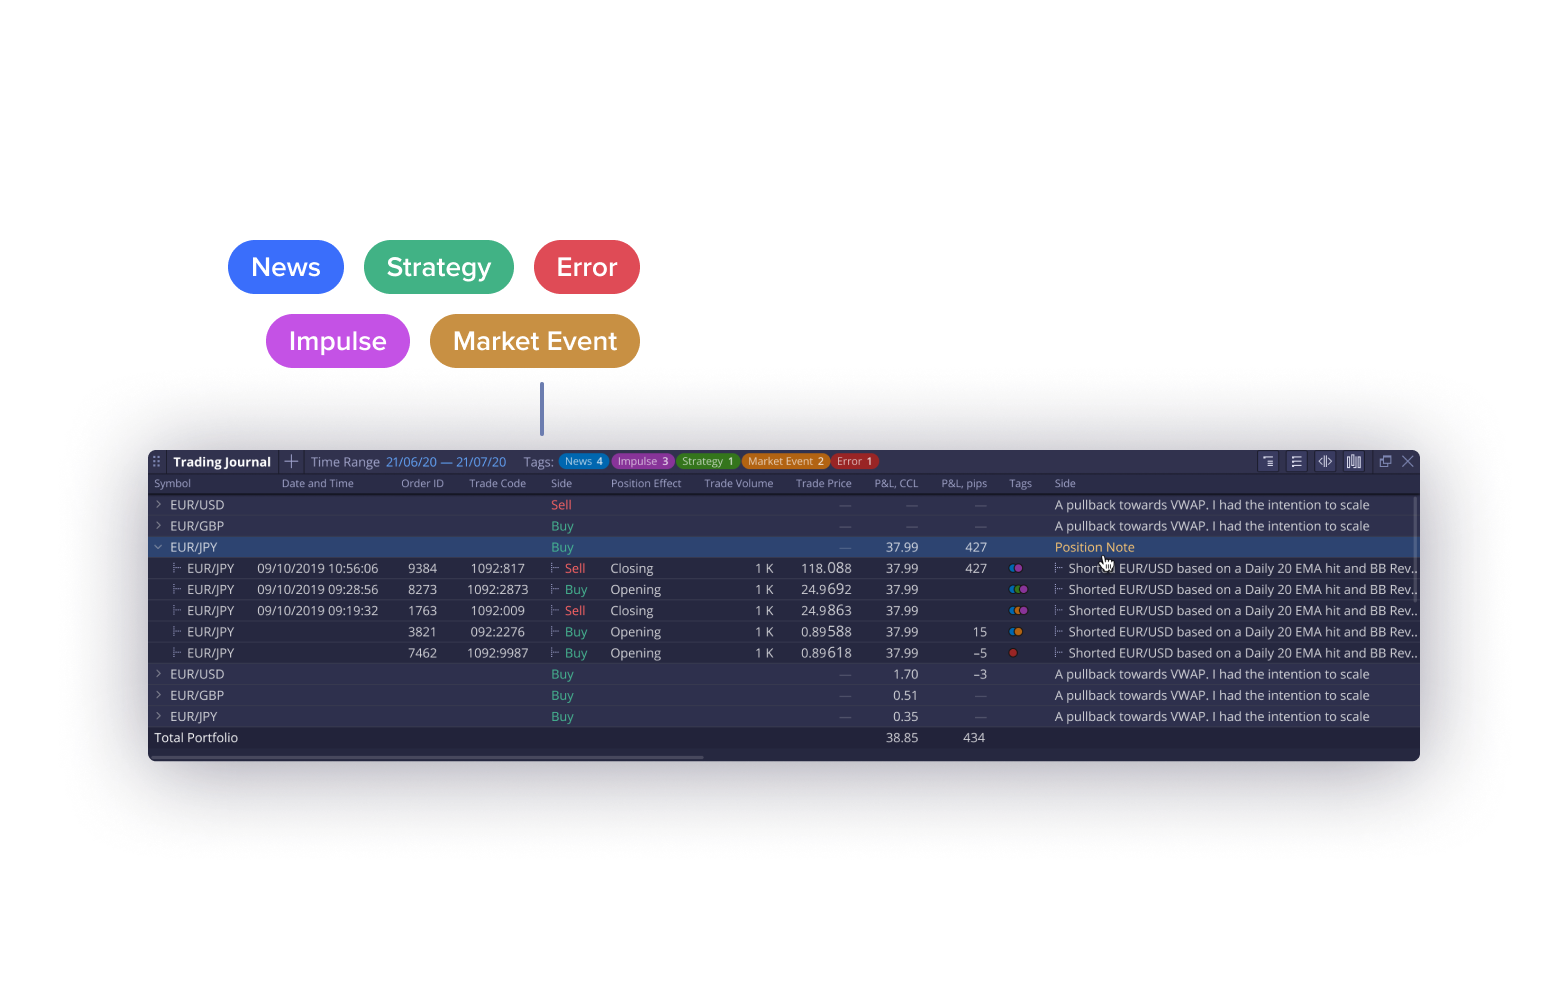Viewport: 1568px width, 1000px height.
Task: Close the Trading Journal panel
Action: click(1408, 461)
